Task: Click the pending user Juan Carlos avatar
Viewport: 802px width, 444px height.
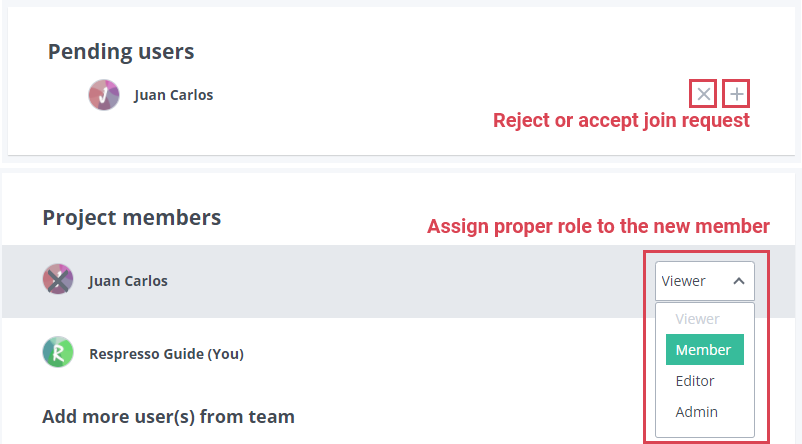Action: (x=104, y=95)
